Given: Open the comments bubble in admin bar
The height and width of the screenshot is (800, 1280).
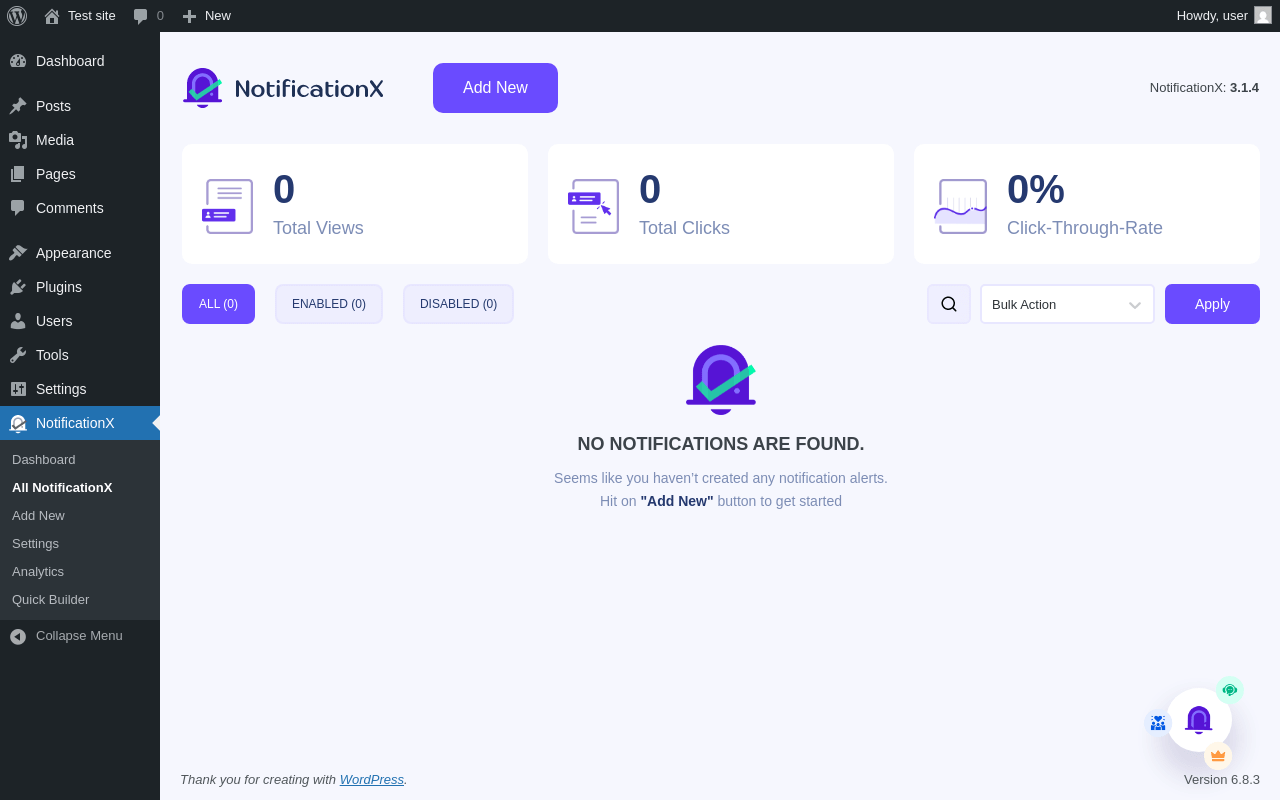Looking at the screenshot, I should [x=148, y=16].
